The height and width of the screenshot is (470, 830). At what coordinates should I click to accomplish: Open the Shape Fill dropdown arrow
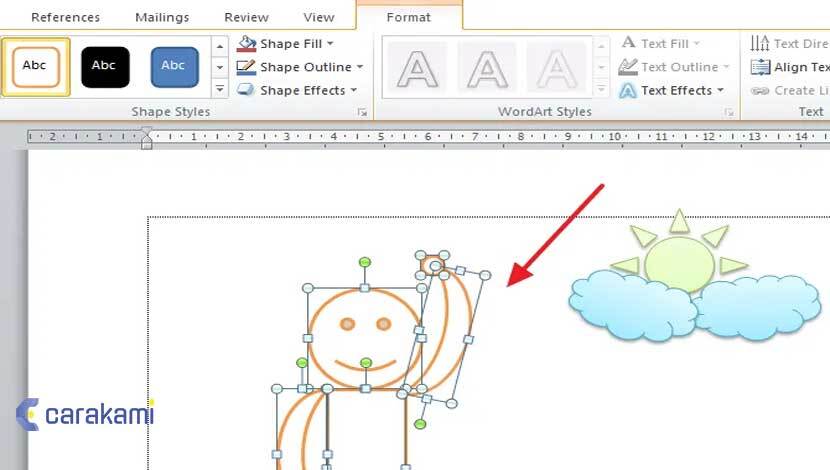pyautogui.click(x=330, y=43)
